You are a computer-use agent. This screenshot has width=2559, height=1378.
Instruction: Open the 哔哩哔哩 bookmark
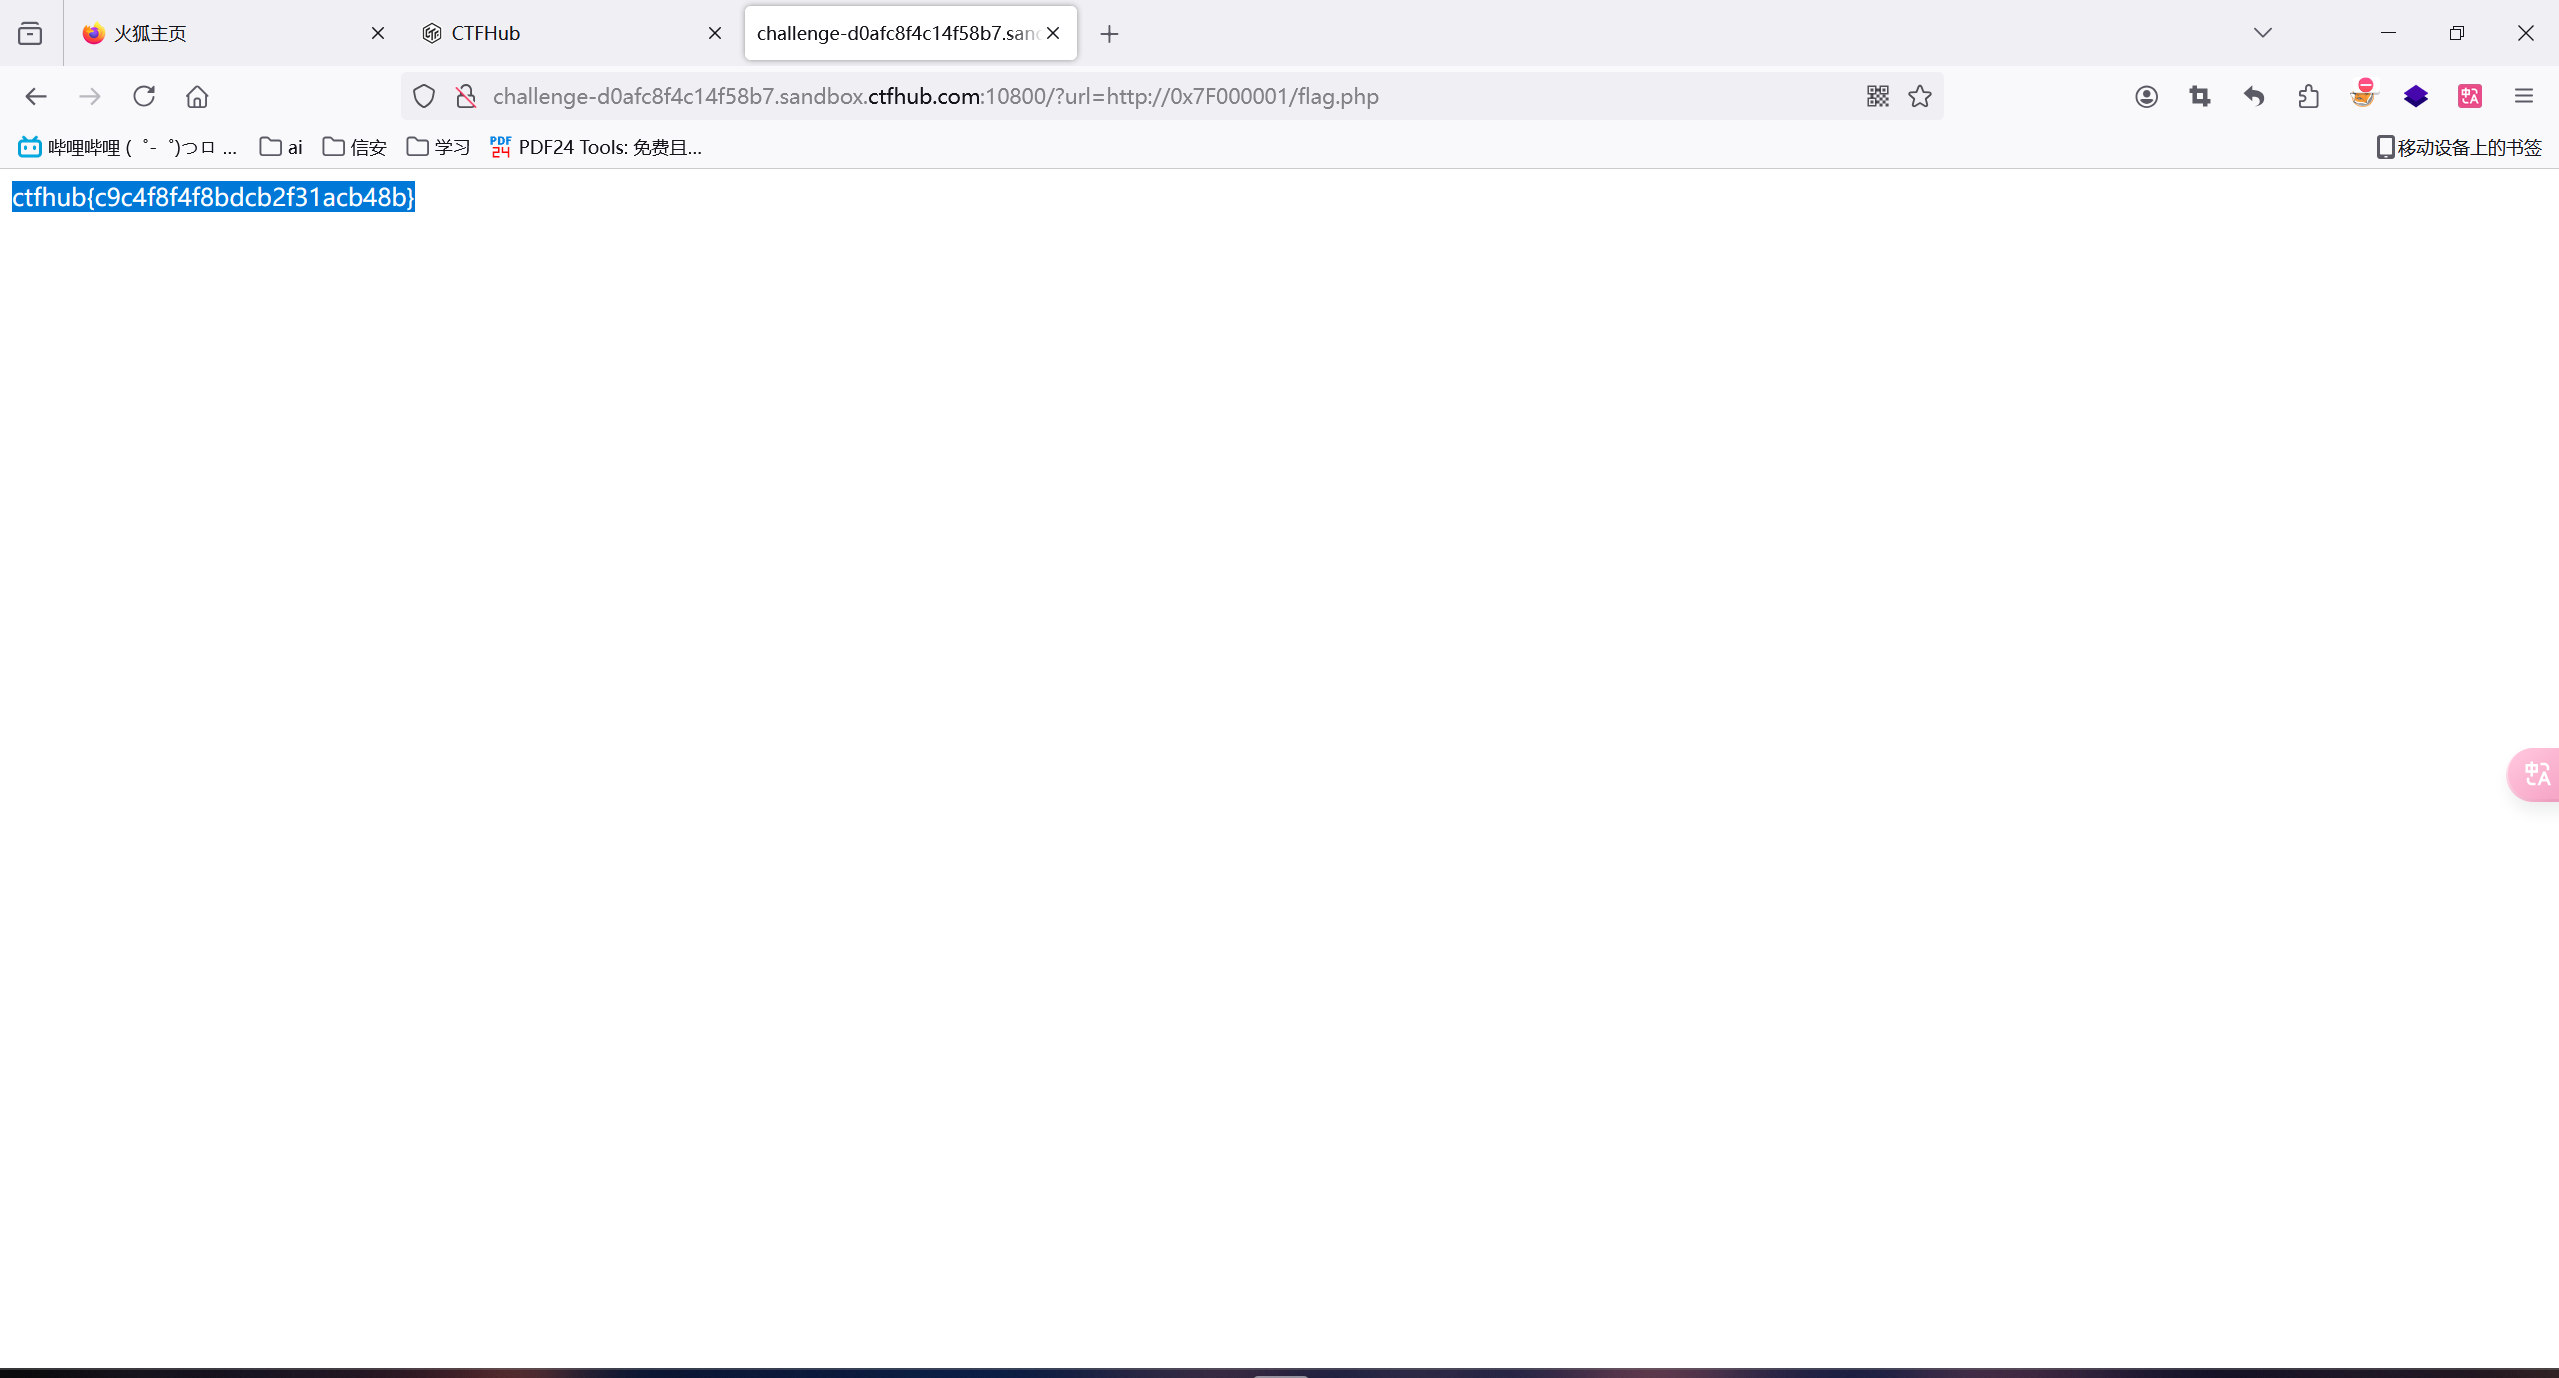(x=128, y=147)
